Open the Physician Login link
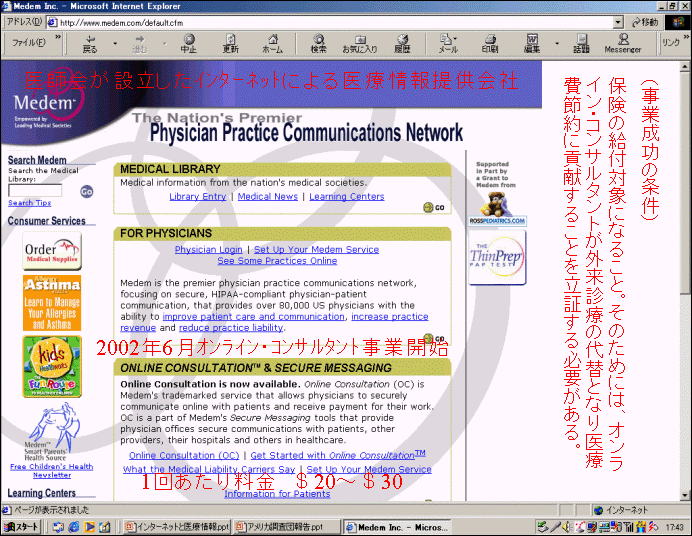This screenshot has height=536, width=692. [208, 249]
